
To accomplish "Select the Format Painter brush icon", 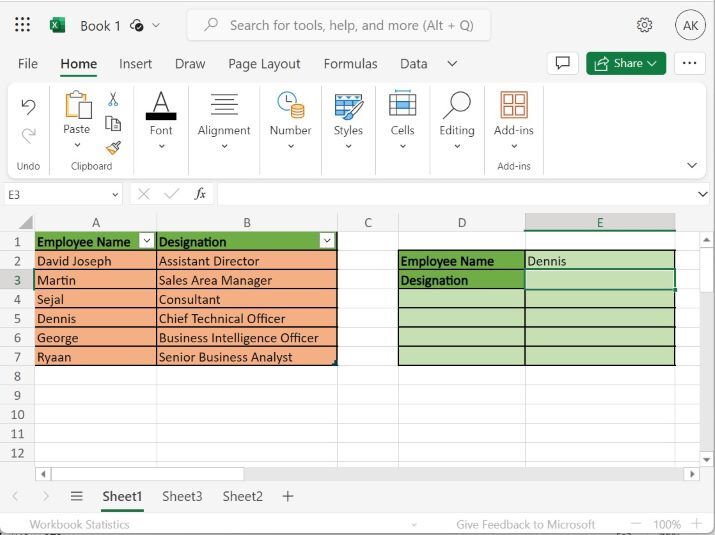I will tap(113, 148).
